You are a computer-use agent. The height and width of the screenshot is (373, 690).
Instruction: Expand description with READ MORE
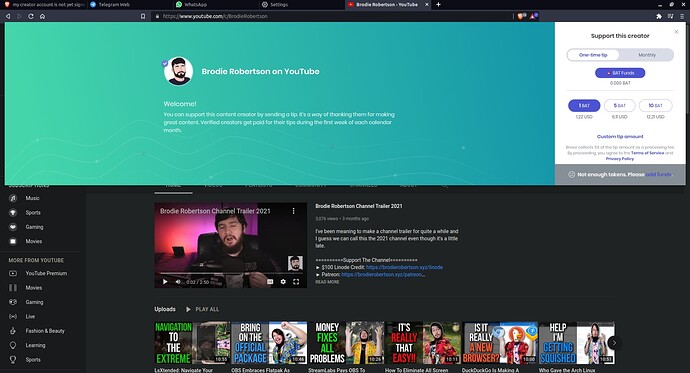[327, 282]
